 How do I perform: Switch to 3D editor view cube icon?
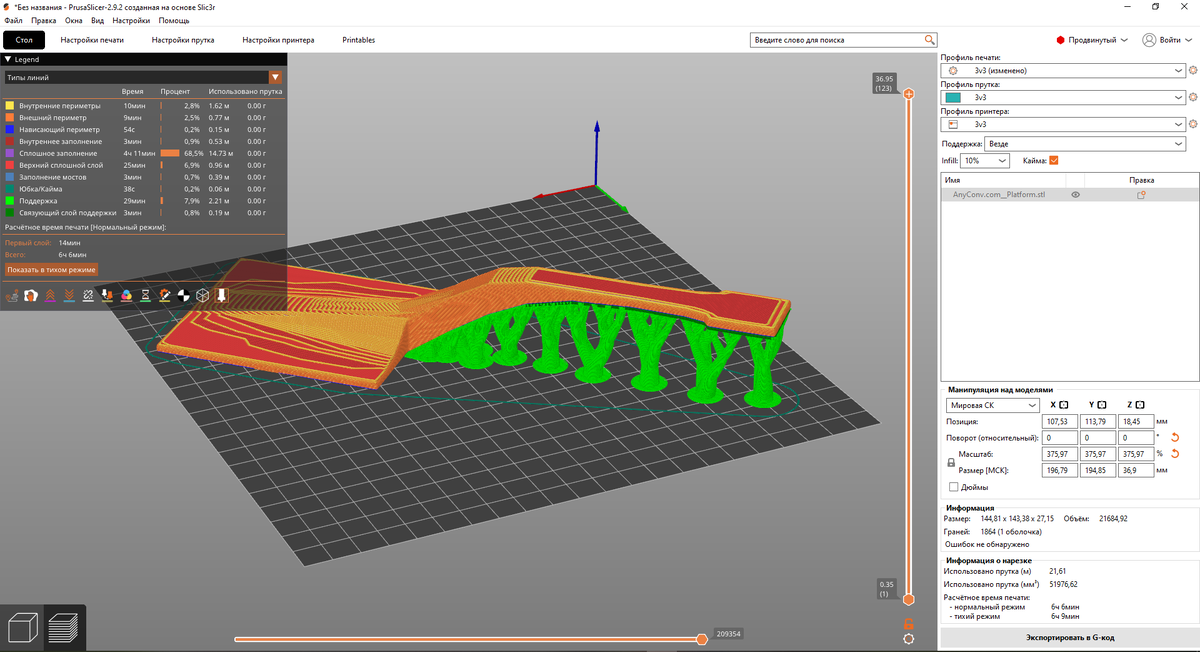(x=22, y=628)
